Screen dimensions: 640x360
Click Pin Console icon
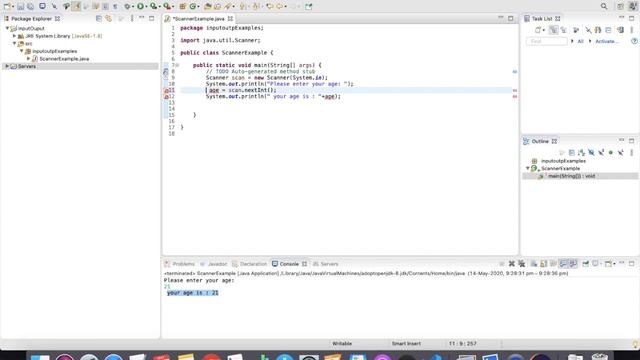click(x=586, y=264)
